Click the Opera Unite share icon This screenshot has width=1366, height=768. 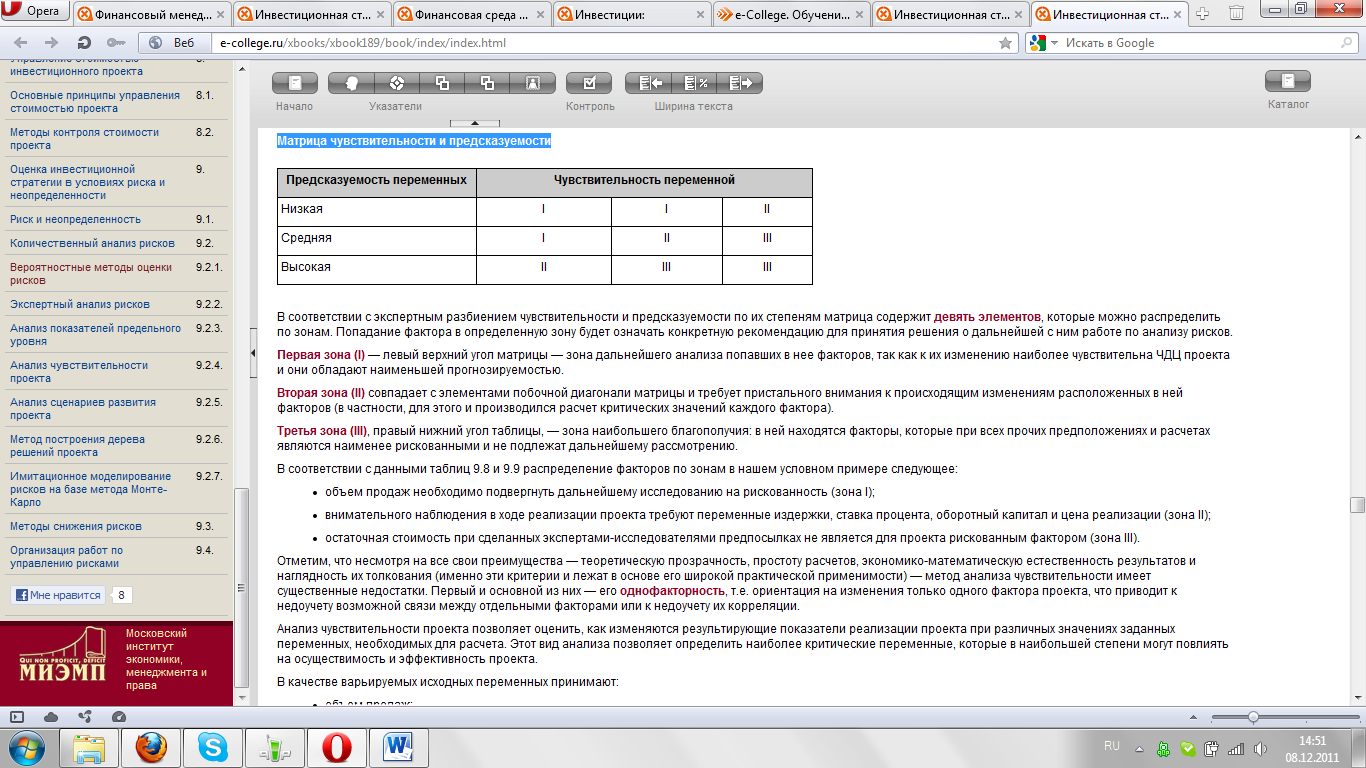[x=85, y=717]
